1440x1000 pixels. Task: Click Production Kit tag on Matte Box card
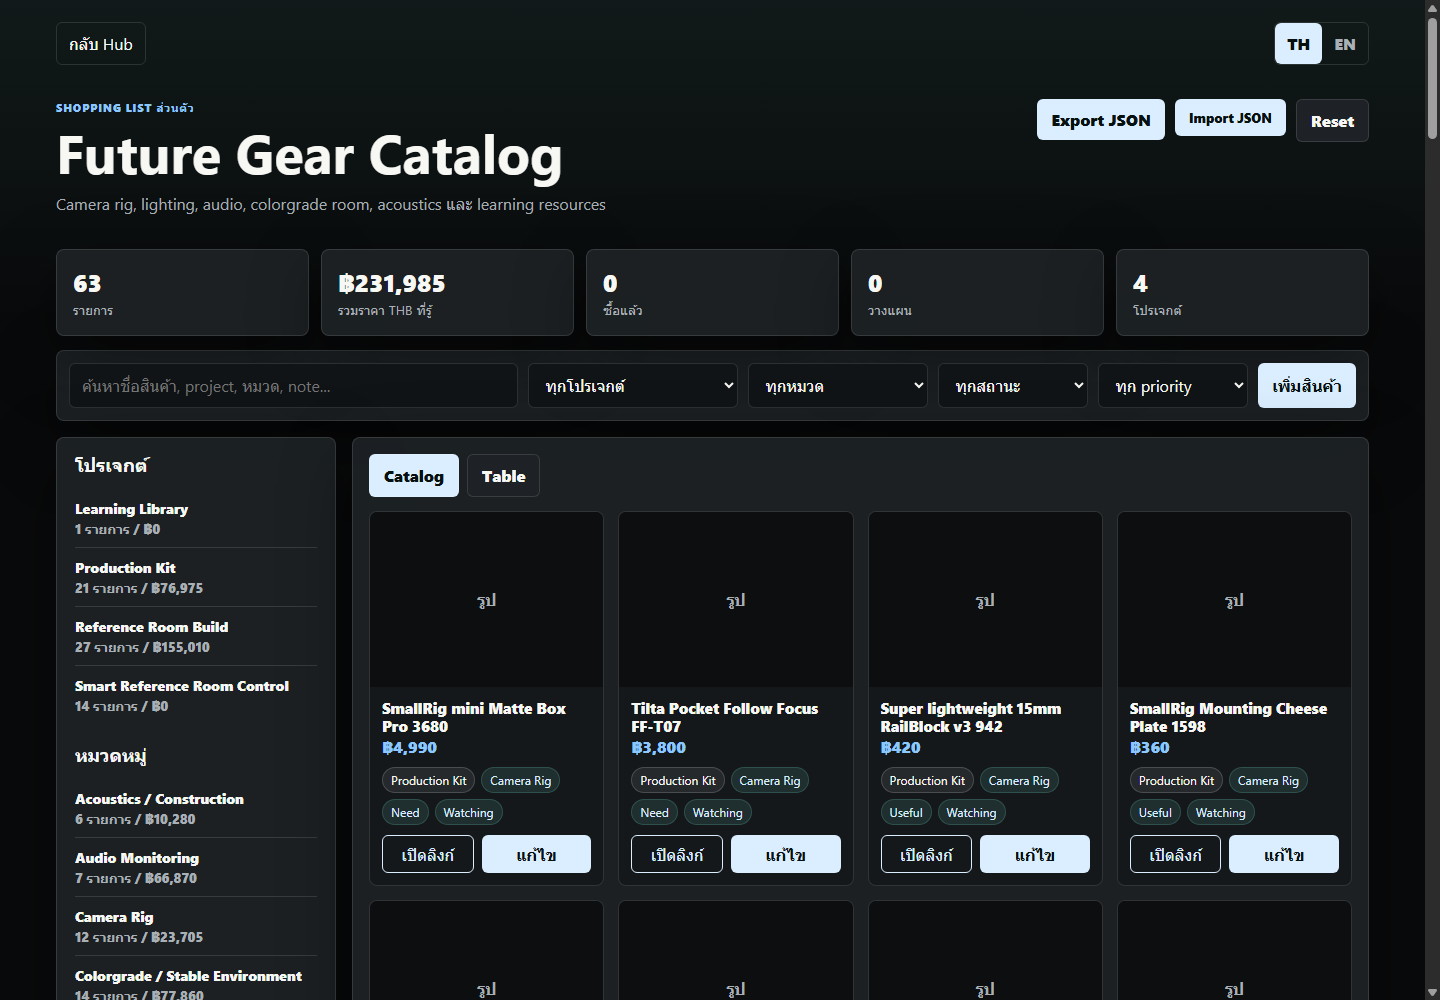click(429, 781)
